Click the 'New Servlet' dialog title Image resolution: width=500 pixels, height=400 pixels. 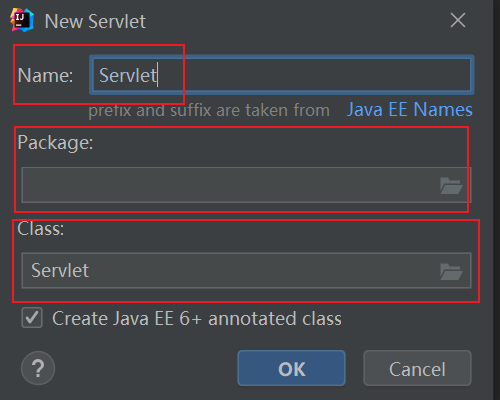pyautogui.click(x=95, y=21)
